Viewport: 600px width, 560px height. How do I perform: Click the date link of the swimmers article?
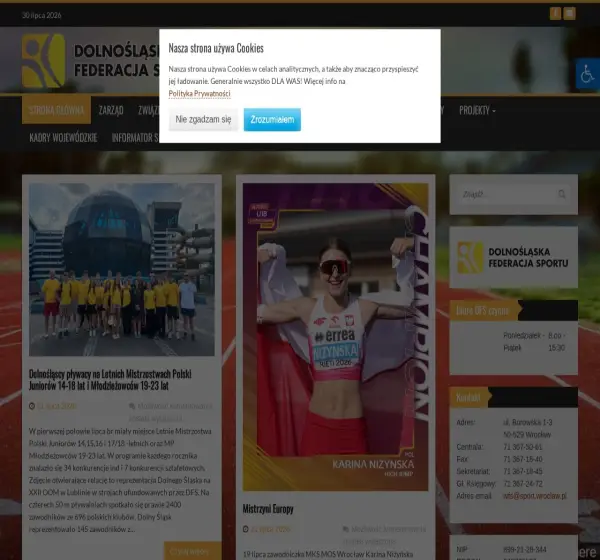57,406
